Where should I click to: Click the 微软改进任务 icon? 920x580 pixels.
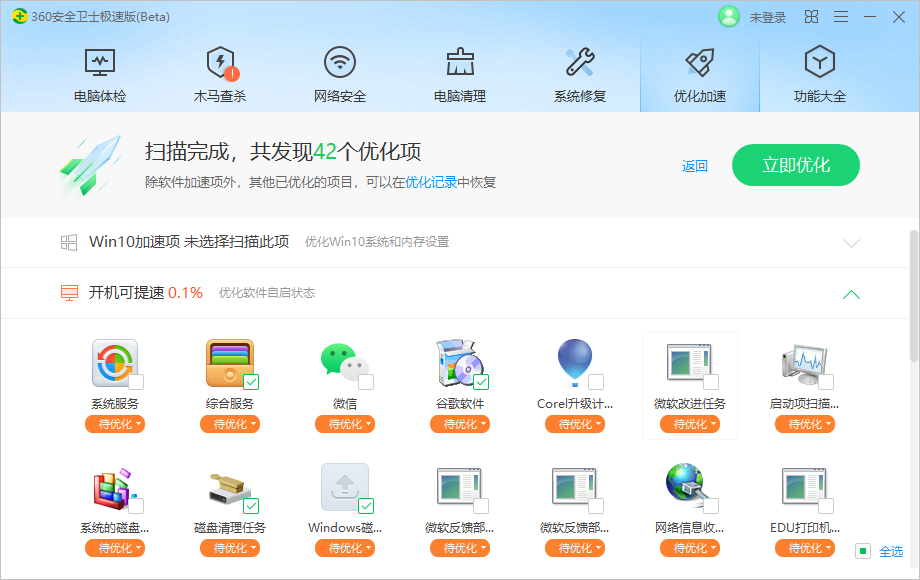coord(689,363)
